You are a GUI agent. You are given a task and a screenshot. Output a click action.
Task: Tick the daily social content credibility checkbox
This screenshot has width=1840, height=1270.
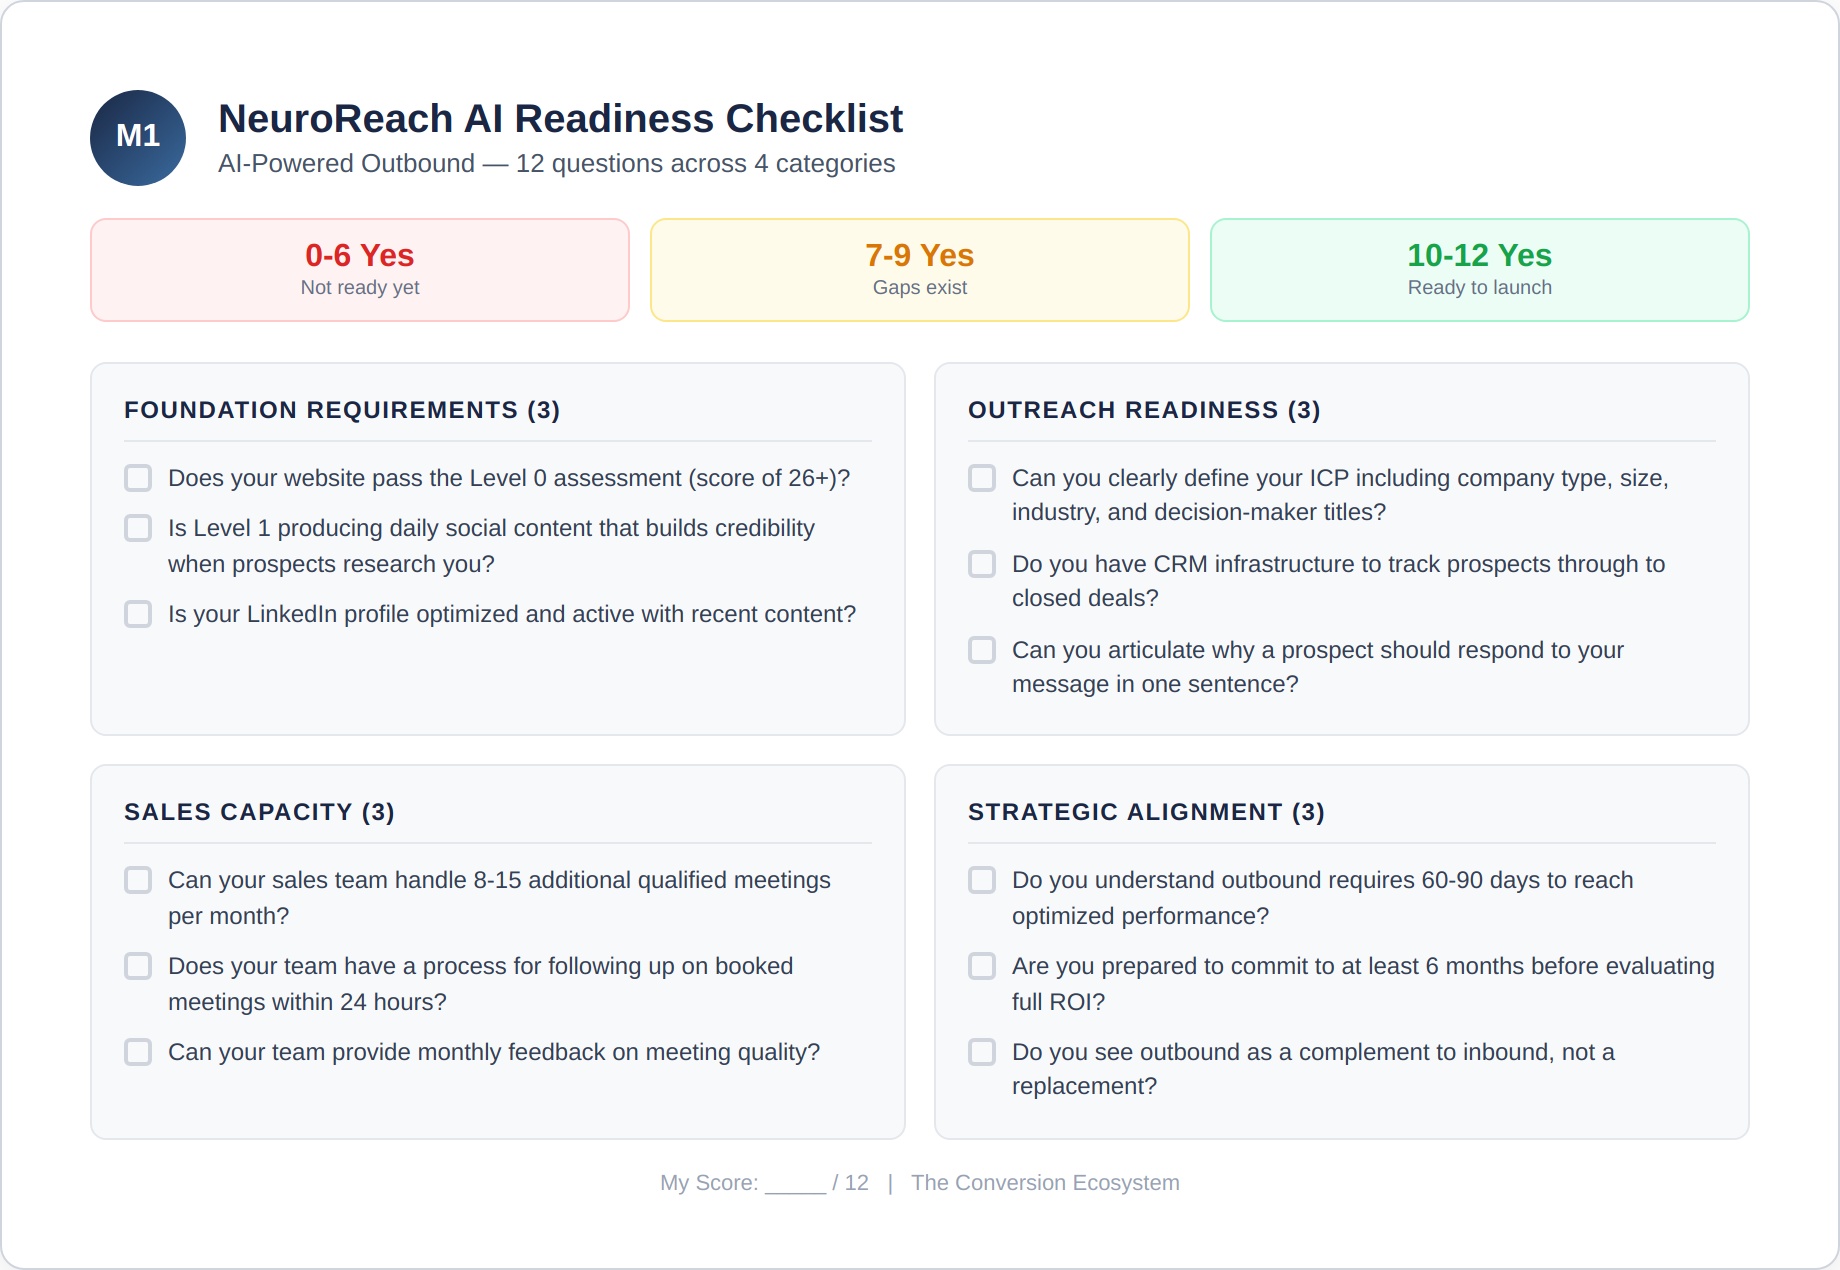(138, 528)
